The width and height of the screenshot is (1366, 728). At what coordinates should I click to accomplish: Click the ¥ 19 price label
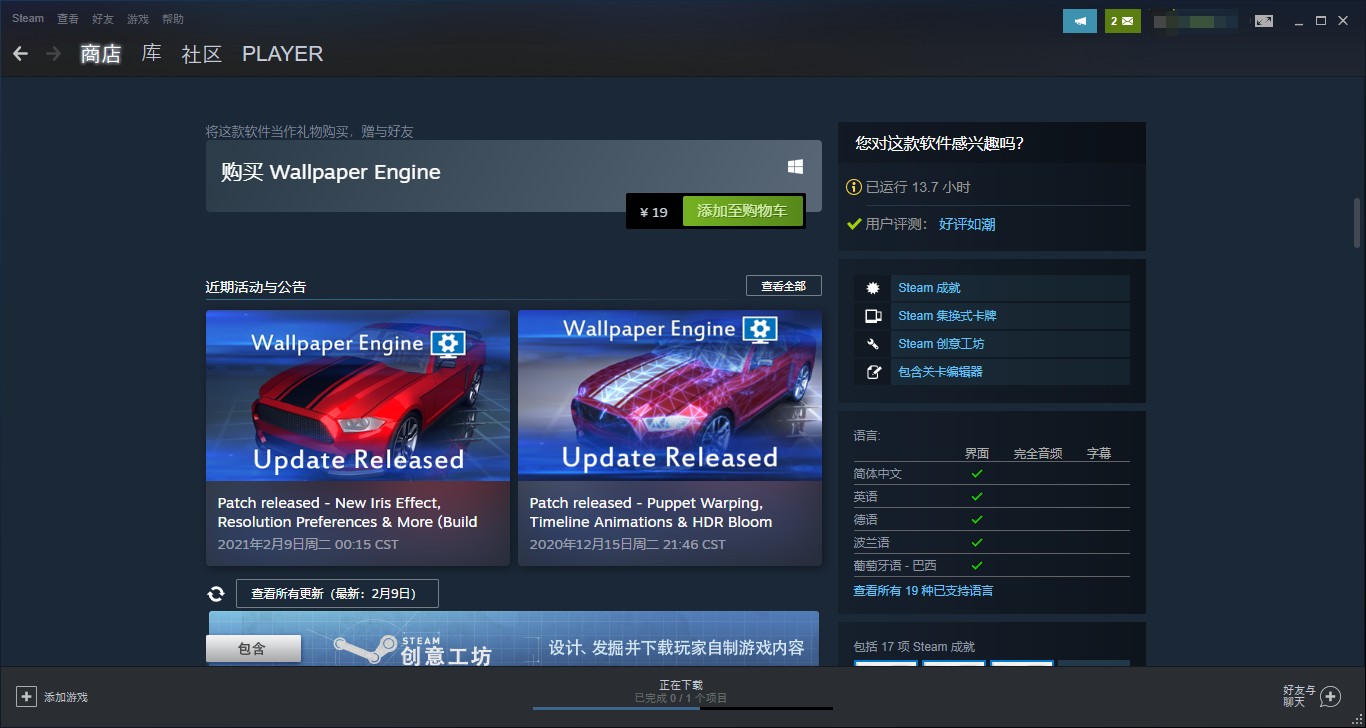654,212
